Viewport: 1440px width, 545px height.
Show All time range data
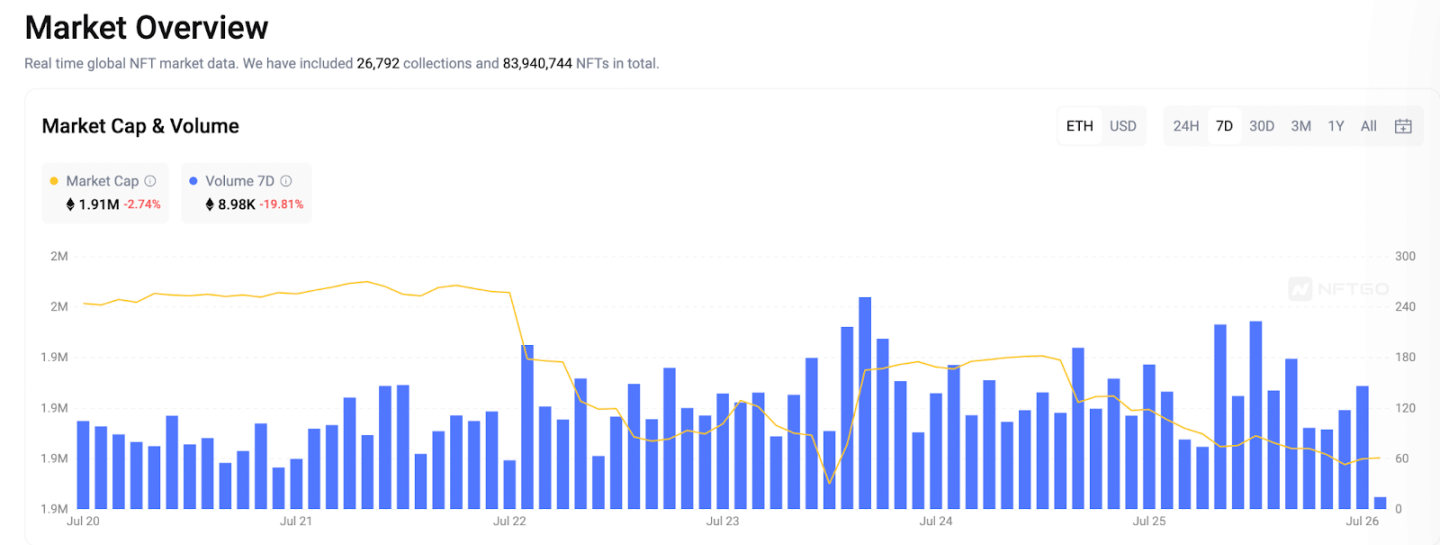(x=1368, y=126)
